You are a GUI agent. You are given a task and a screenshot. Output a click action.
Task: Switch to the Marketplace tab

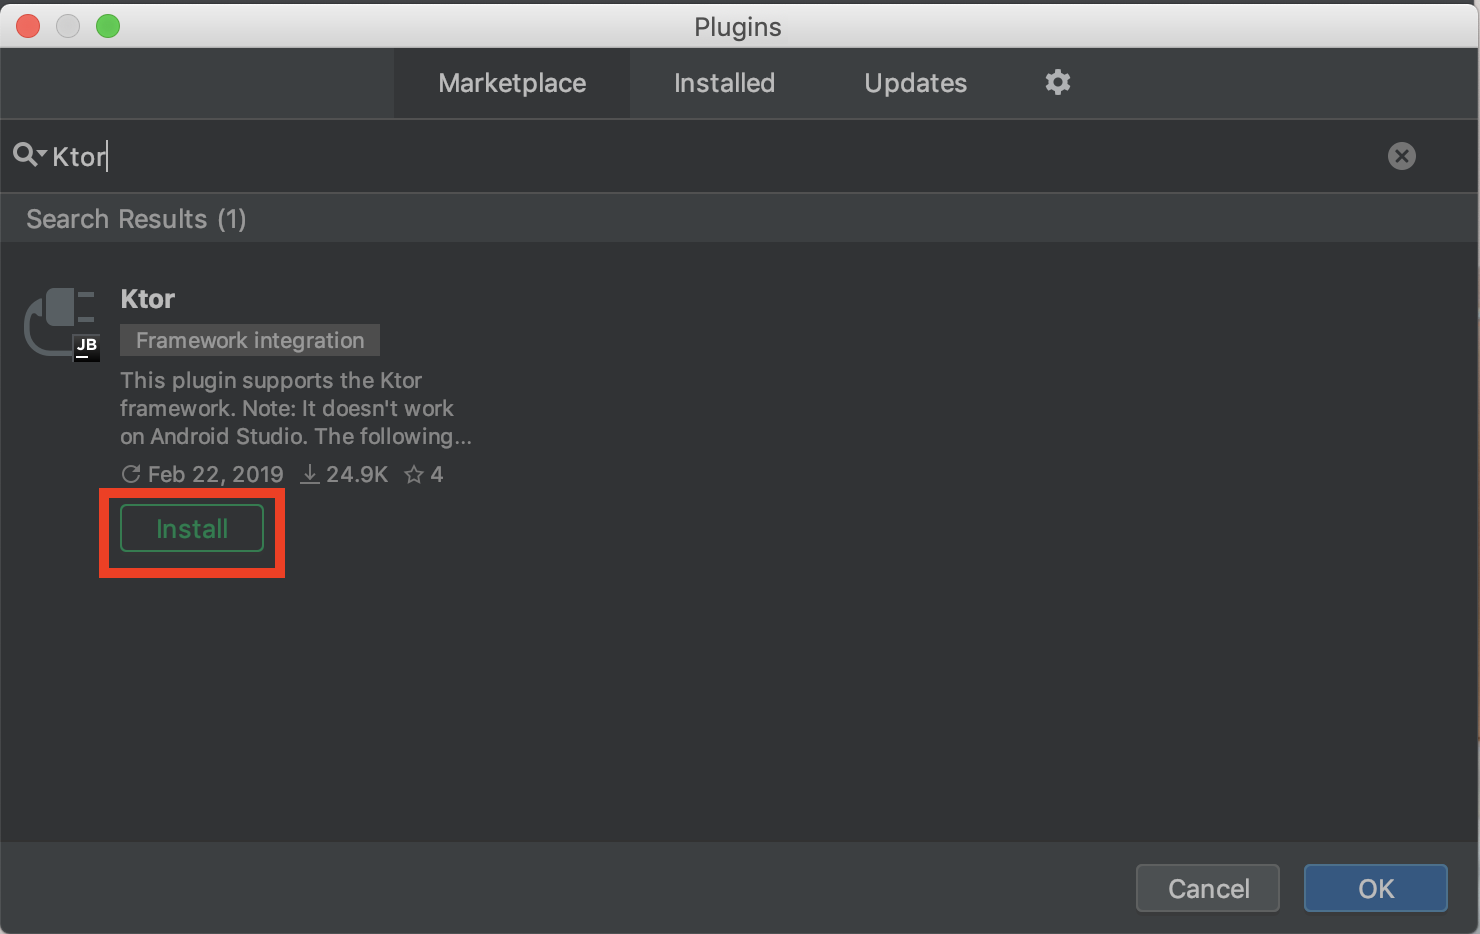click(512, 83)
